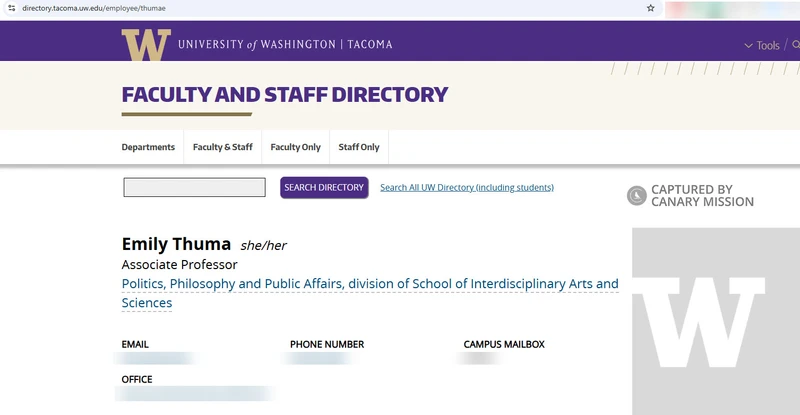Click the gray W profile placeholder image
Screen dimensions: 800x415
(715, 320)
